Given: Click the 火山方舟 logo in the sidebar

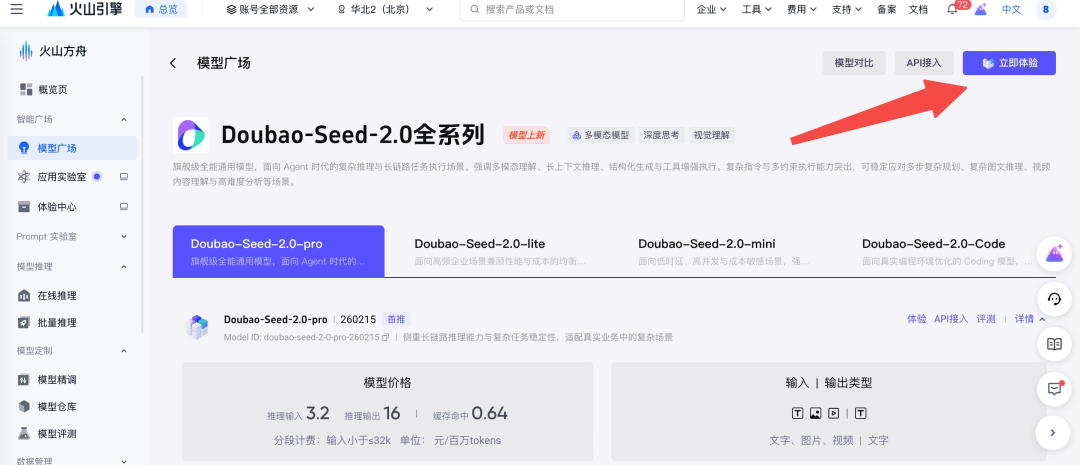Looking at the screenshot, I should click(x=54, y=51).
